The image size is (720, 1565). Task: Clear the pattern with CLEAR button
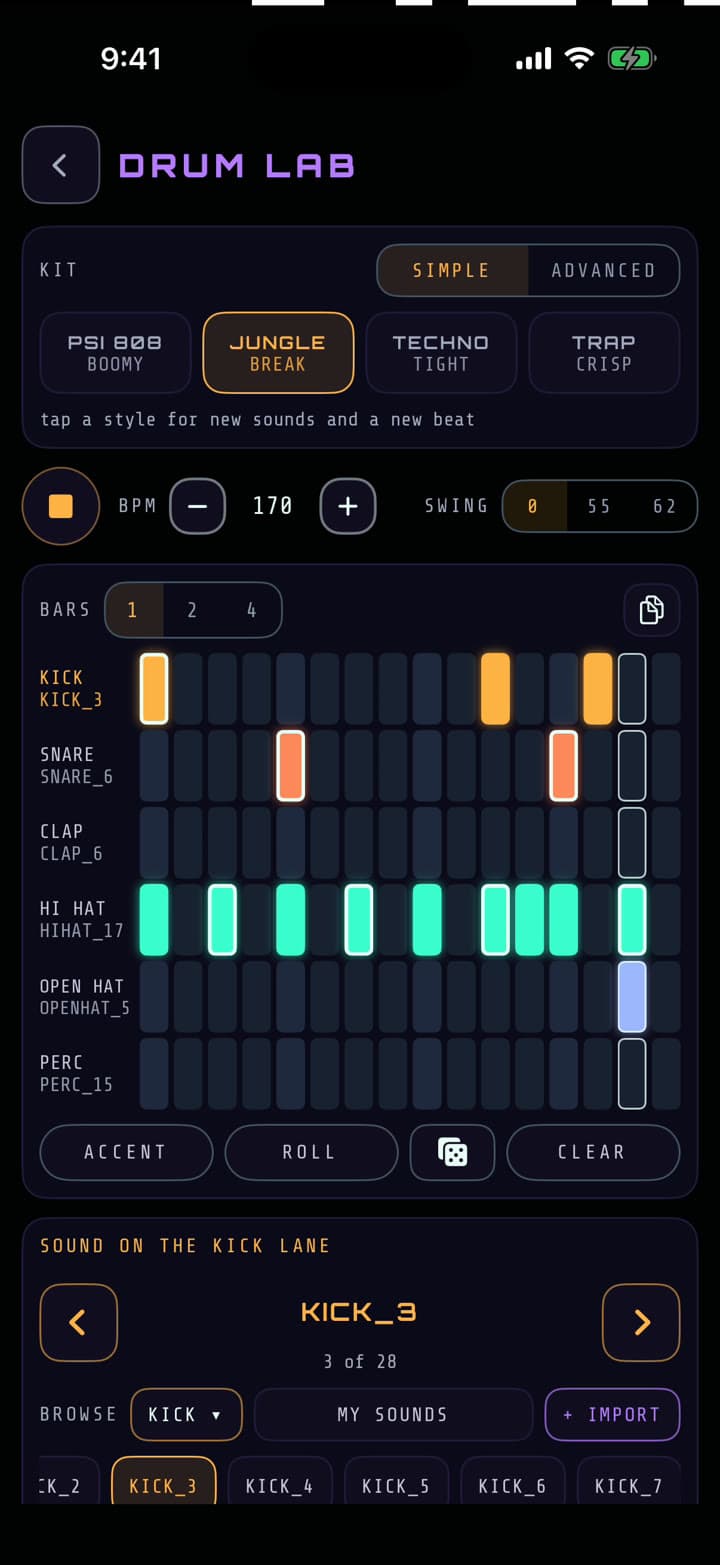point(593,1152)
